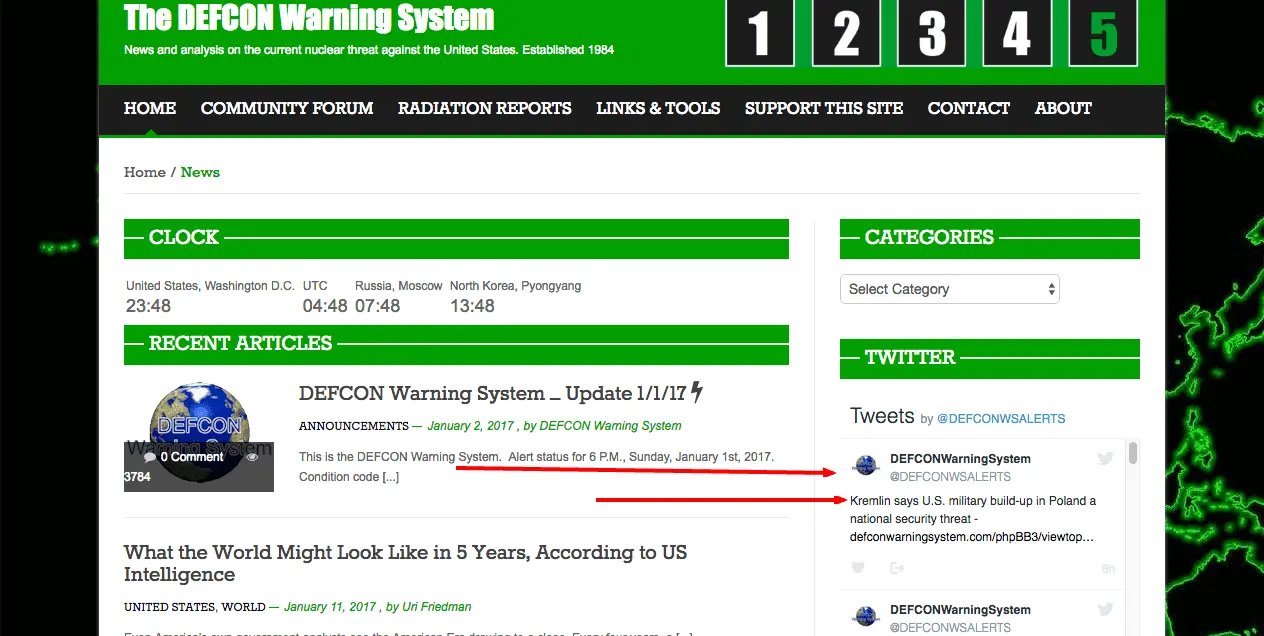Open Support This Site page

[823, 108]
